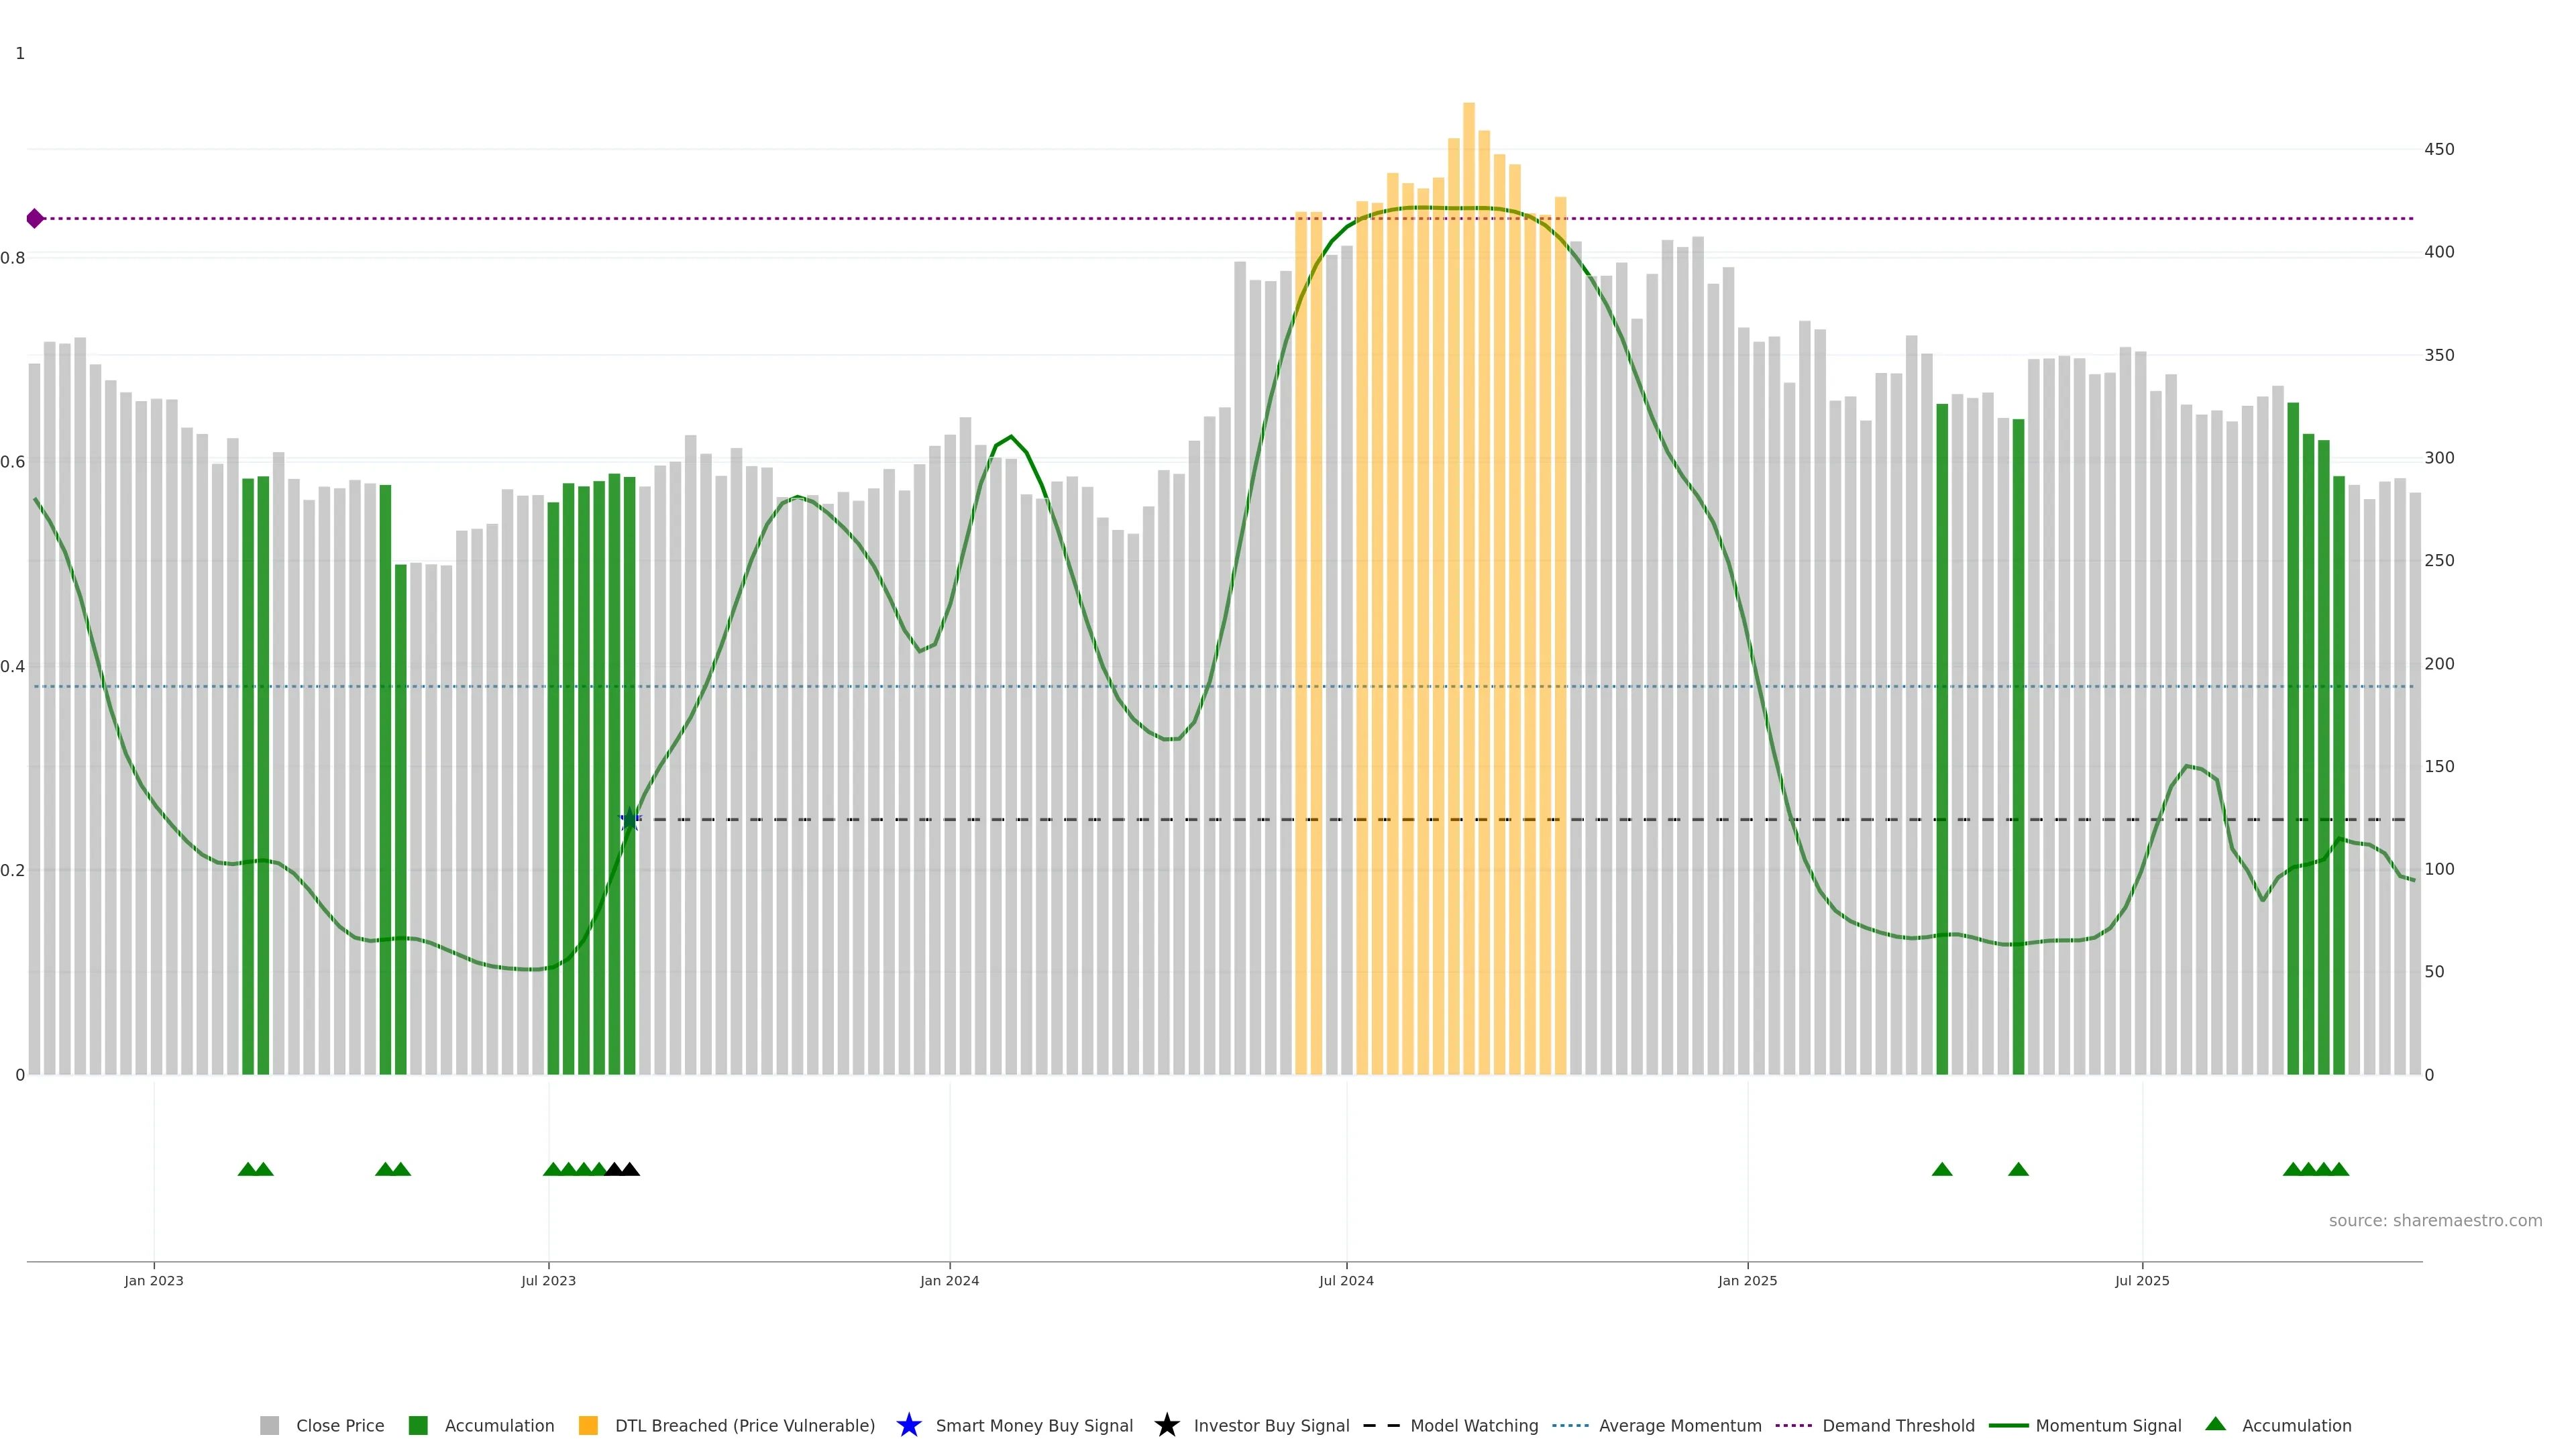The width and height of the screenshot is (2576, 1449).
Task: Click the purple diamond Demand Threshold marker
Action: [35, 218]
